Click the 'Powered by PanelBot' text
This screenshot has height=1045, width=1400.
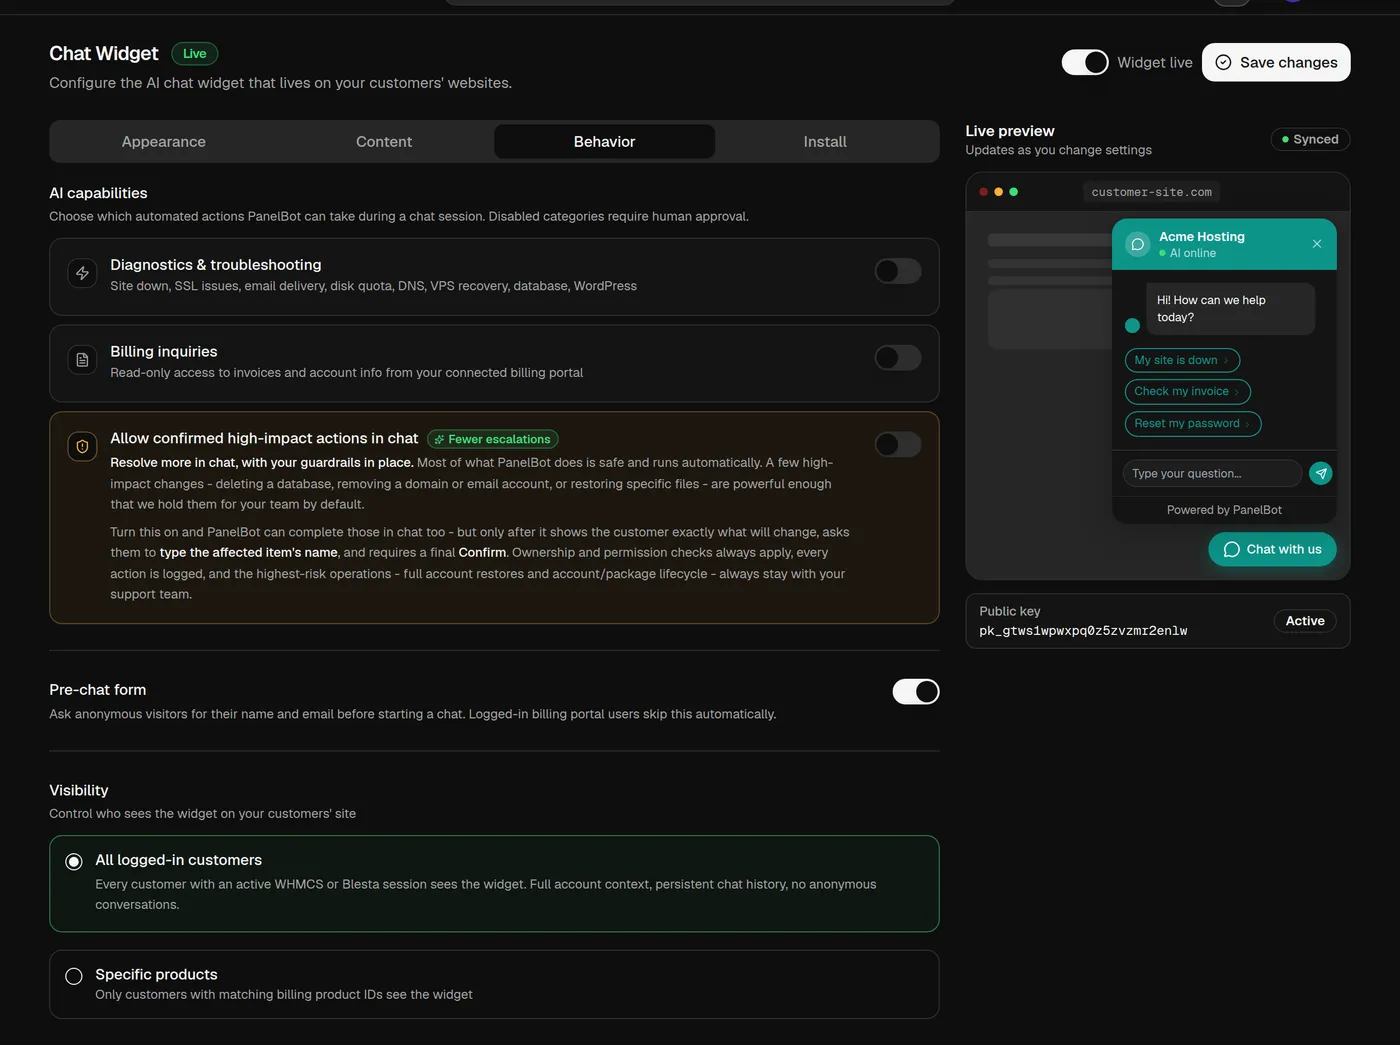pos(1224,510)
